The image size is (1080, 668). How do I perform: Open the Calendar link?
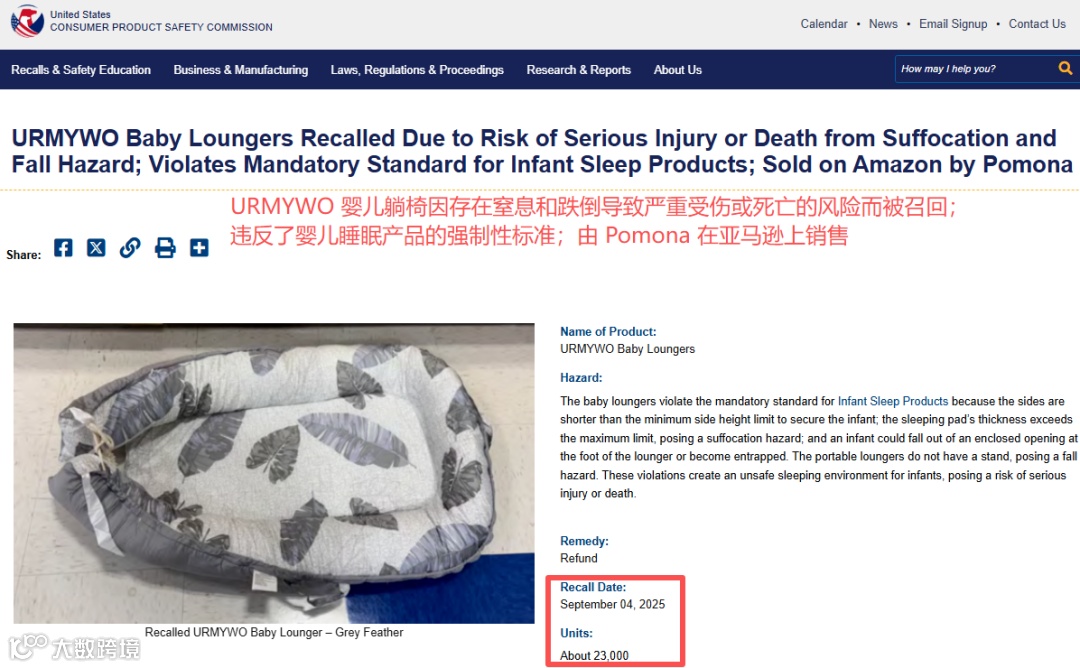(x=824, y=23)
